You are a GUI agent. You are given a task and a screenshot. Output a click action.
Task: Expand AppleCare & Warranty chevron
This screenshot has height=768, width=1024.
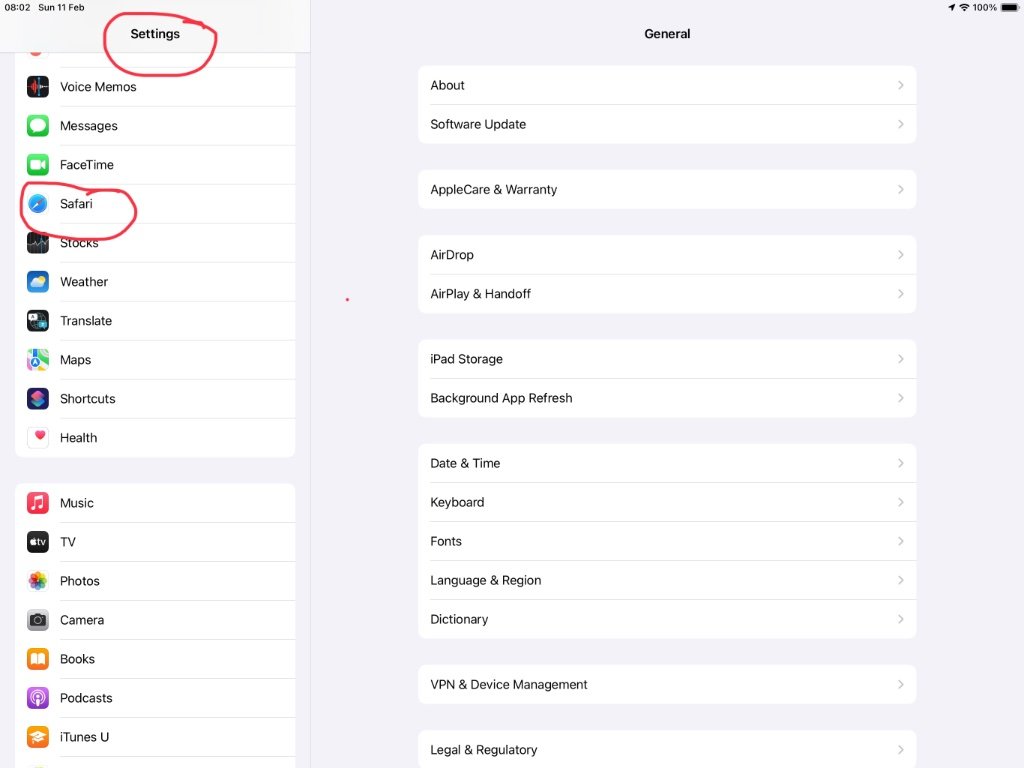[x=901, y=189]
